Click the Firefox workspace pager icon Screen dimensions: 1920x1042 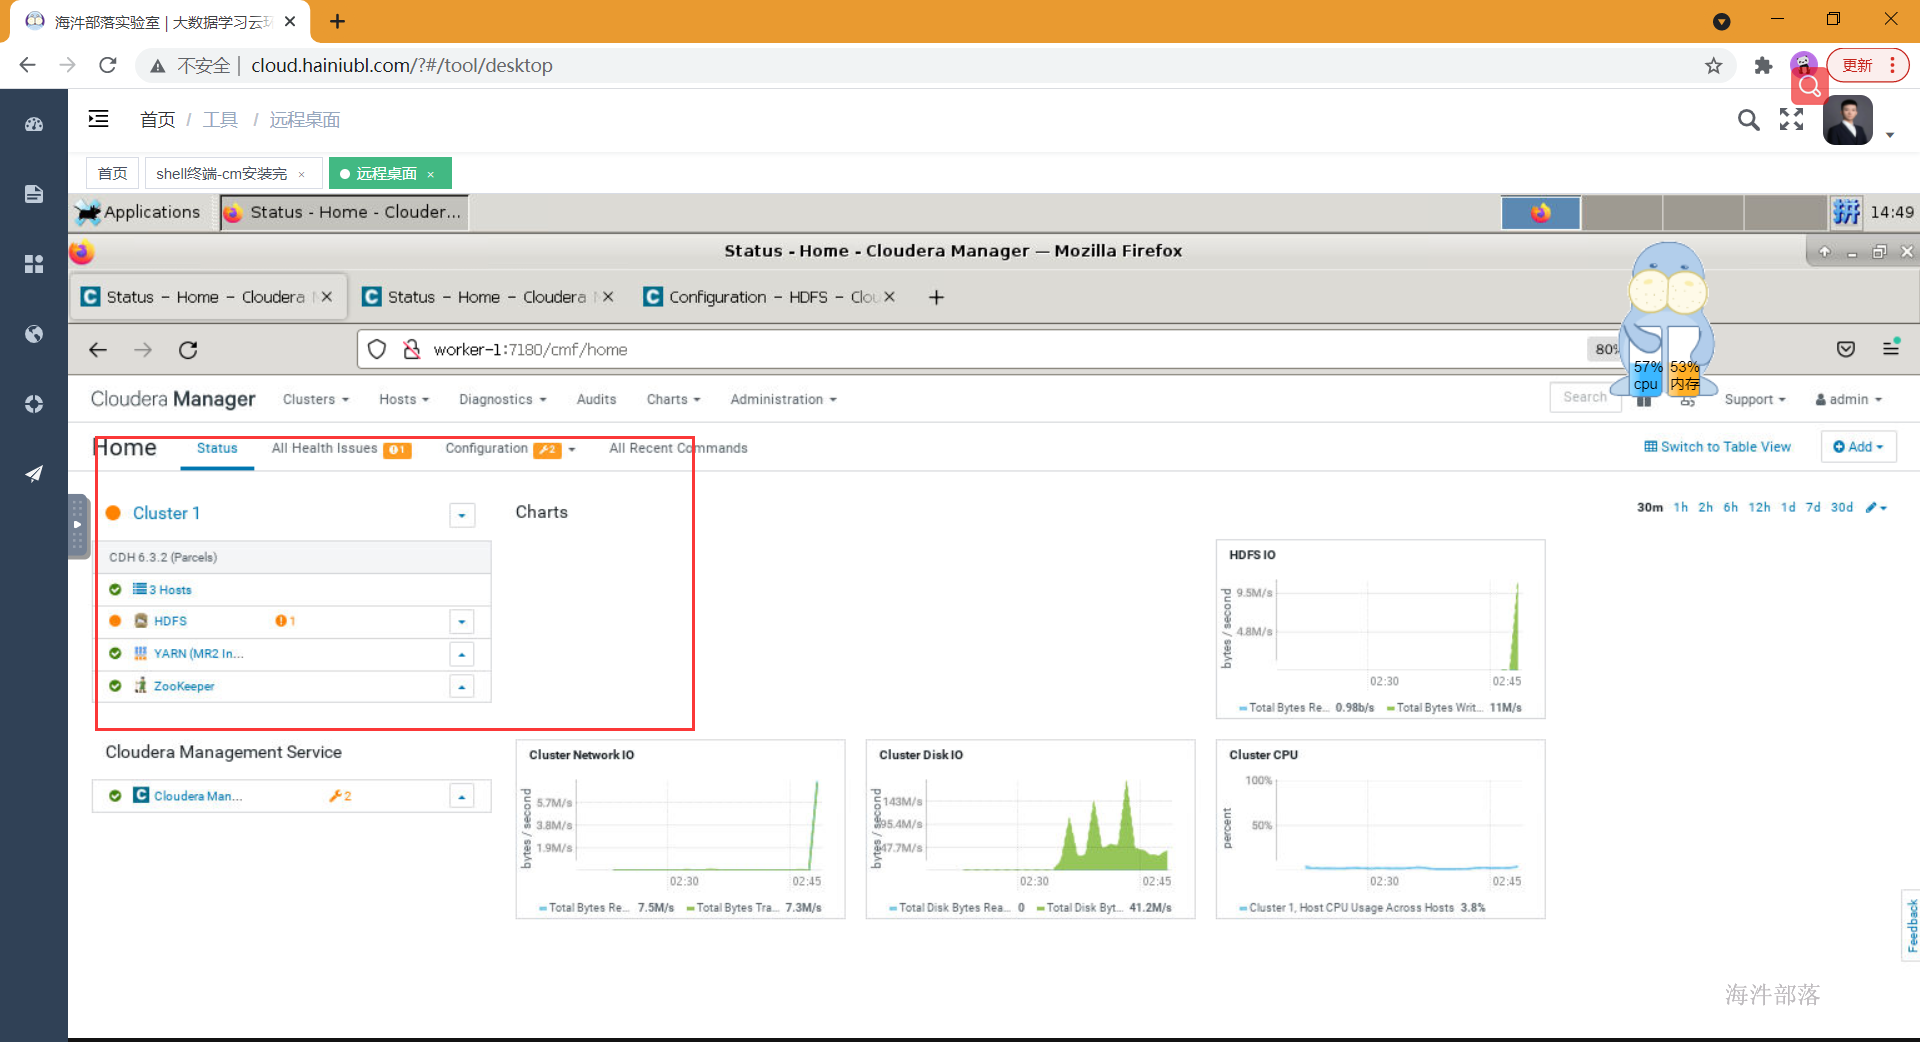point(1541,213)
